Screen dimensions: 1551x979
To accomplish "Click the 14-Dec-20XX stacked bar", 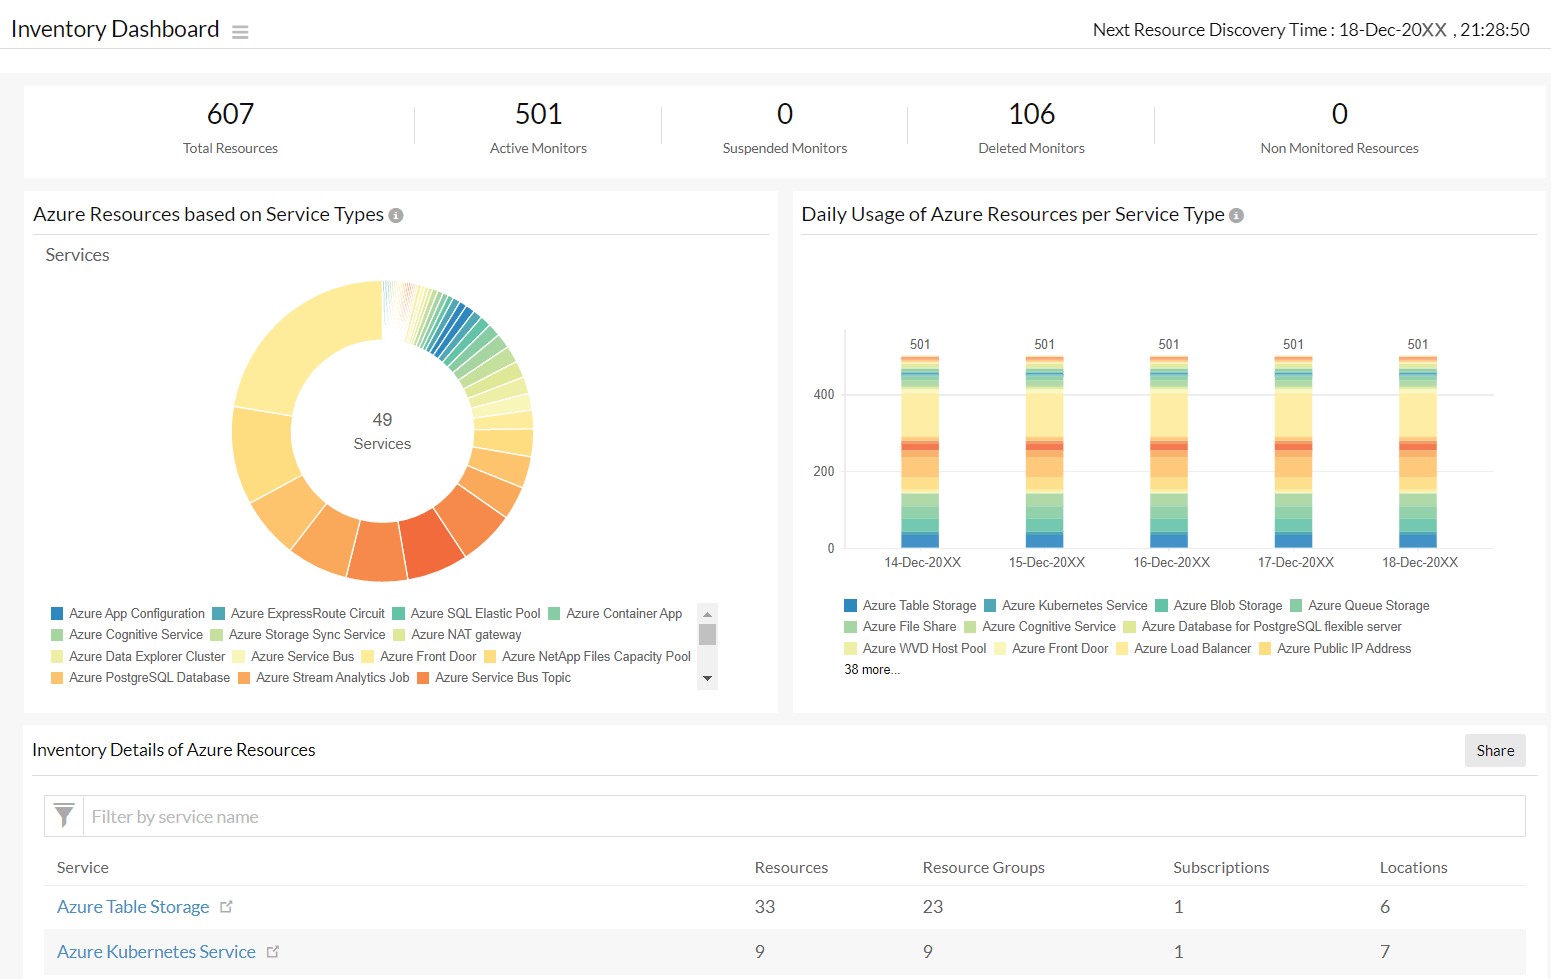I will (x=920, y=452).
